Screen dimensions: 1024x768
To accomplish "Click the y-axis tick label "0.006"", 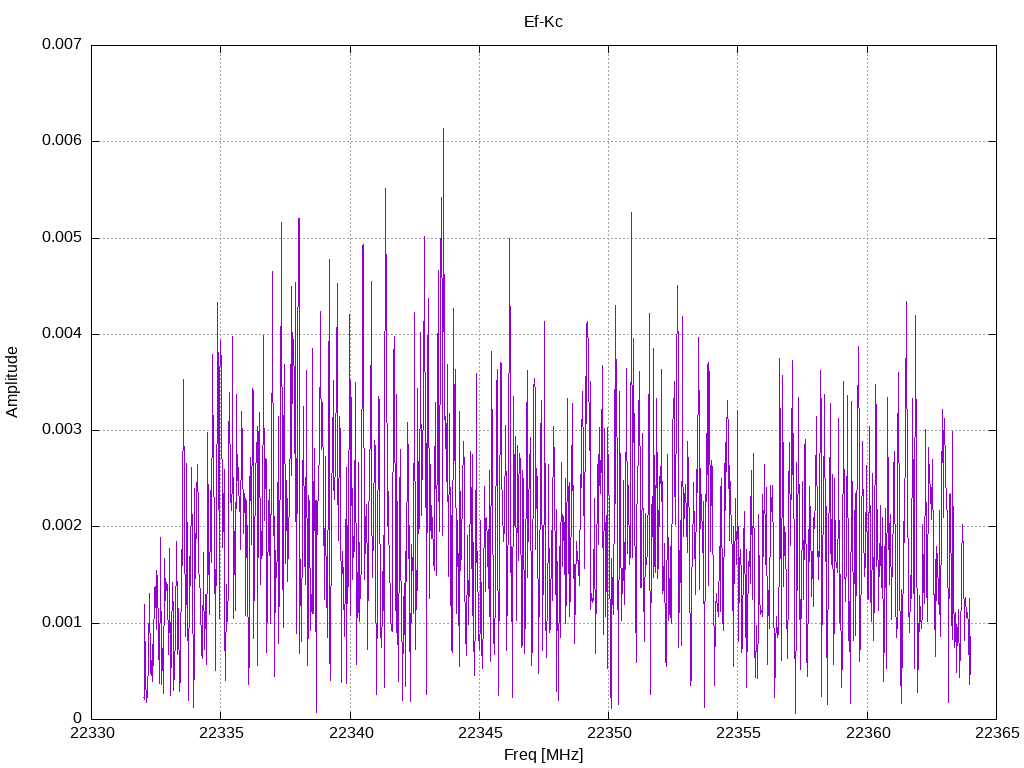I will pyautogui.click(x=62, y=140).
